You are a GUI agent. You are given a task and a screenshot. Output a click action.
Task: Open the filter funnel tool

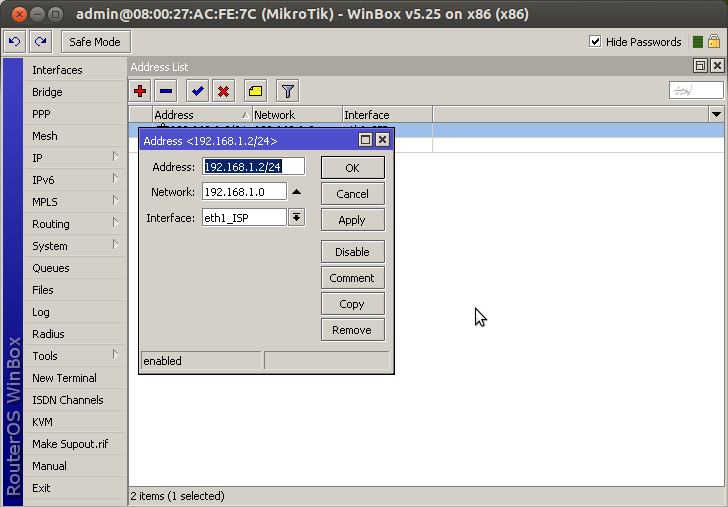287,91
